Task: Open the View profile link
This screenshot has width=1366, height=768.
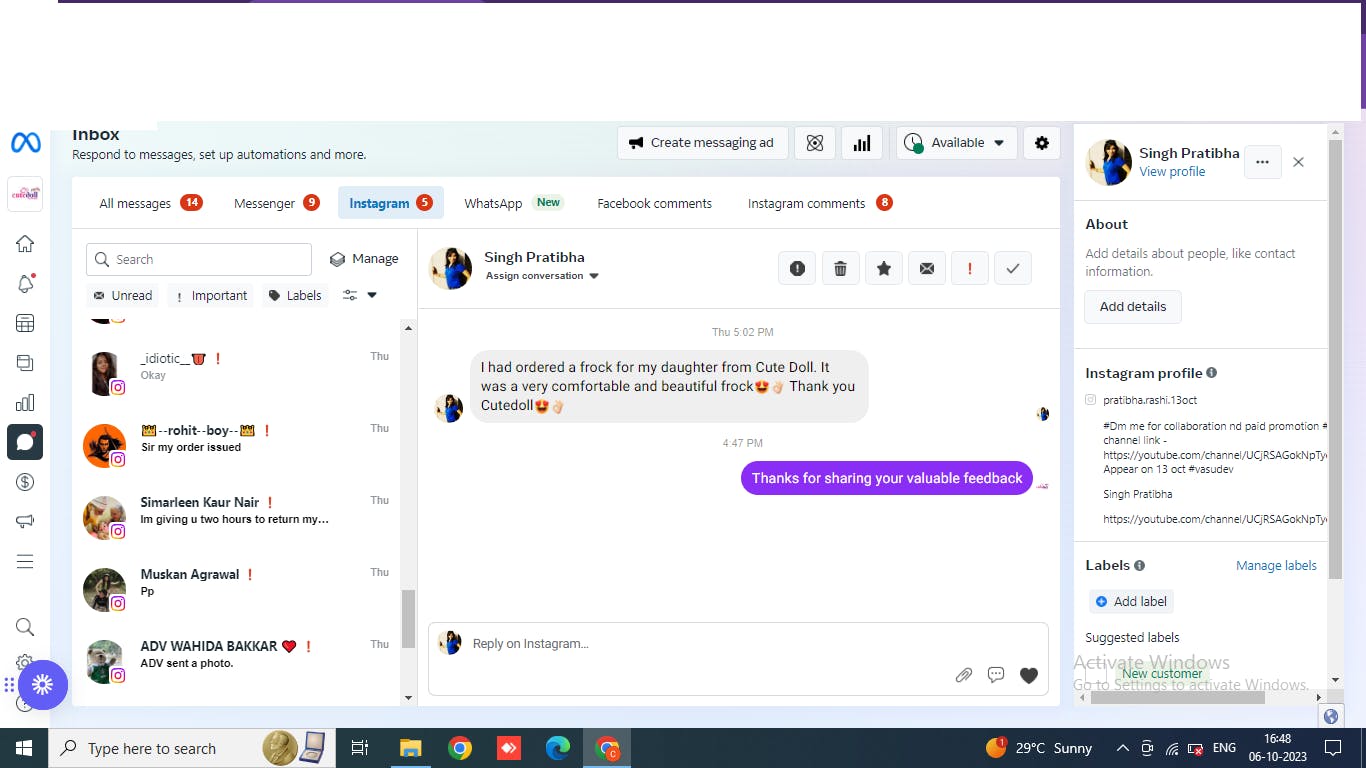Action: click(x=1172, y=172)
